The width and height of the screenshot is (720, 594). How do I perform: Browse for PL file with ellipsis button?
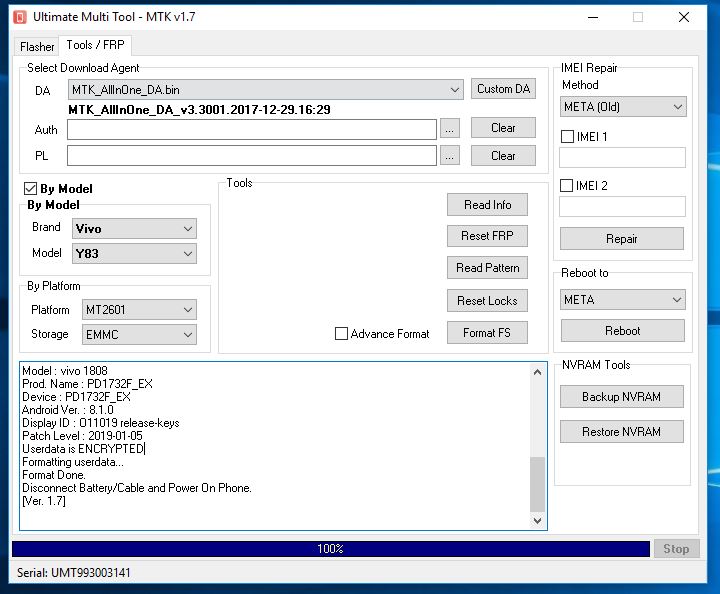(x=450, y=156)
